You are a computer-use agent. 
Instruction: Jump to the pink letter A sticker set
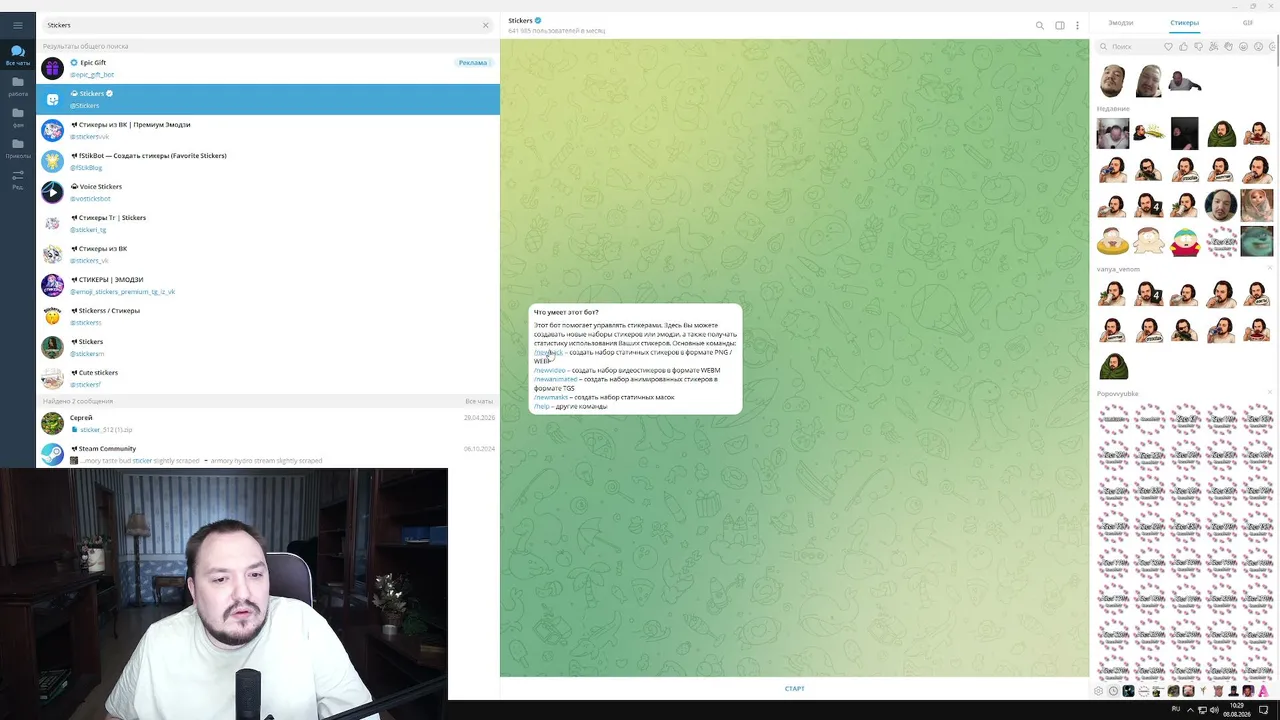pos(1263,691)
